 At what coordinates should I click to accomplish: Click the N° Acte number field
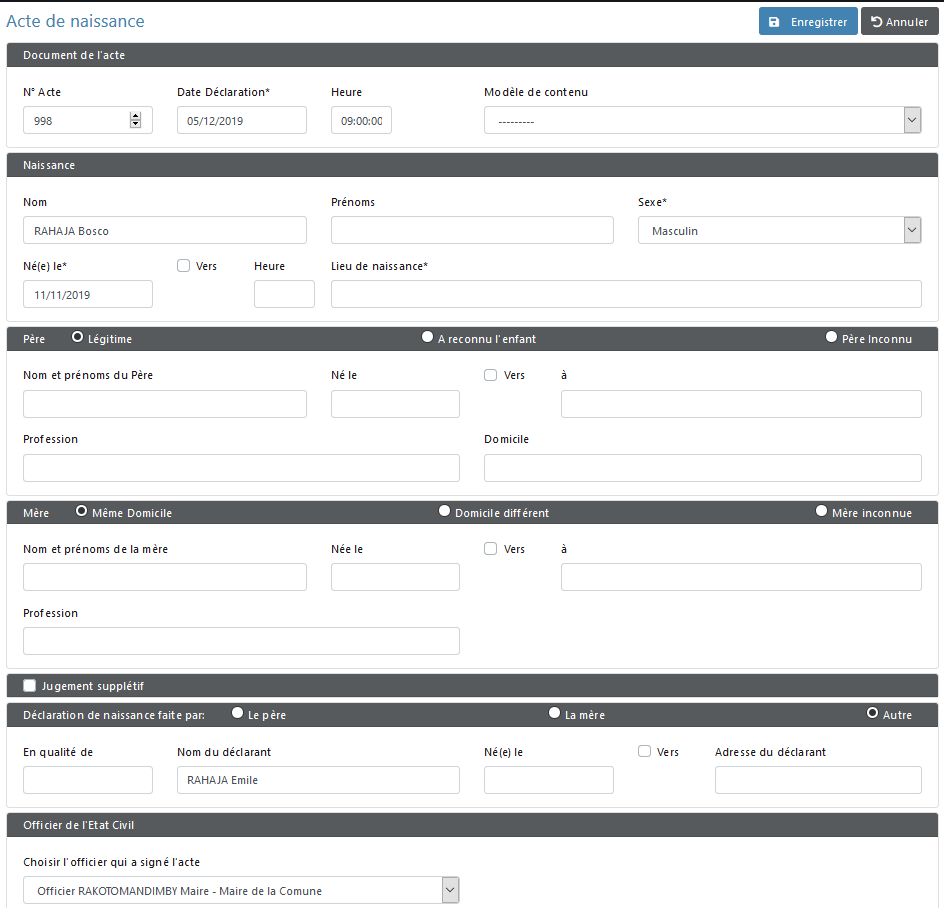tap(88, 120)
